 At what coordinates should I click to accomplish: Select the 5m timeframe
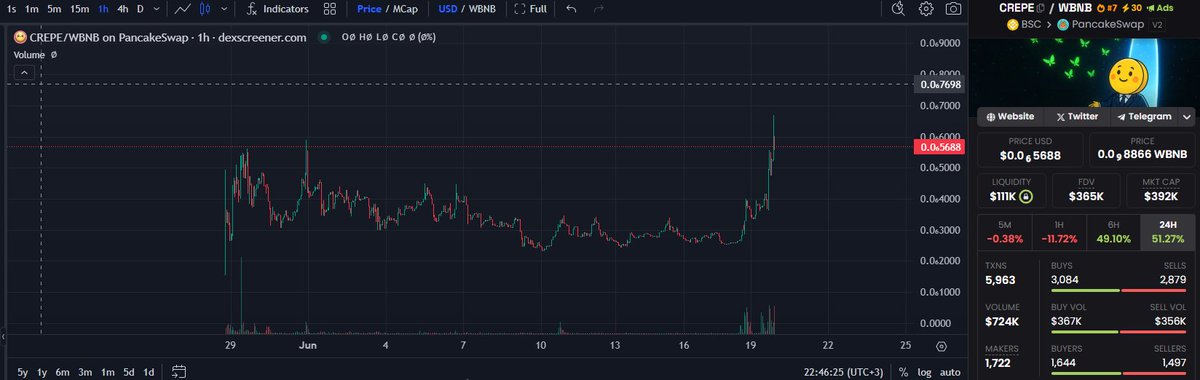point(55,9)
